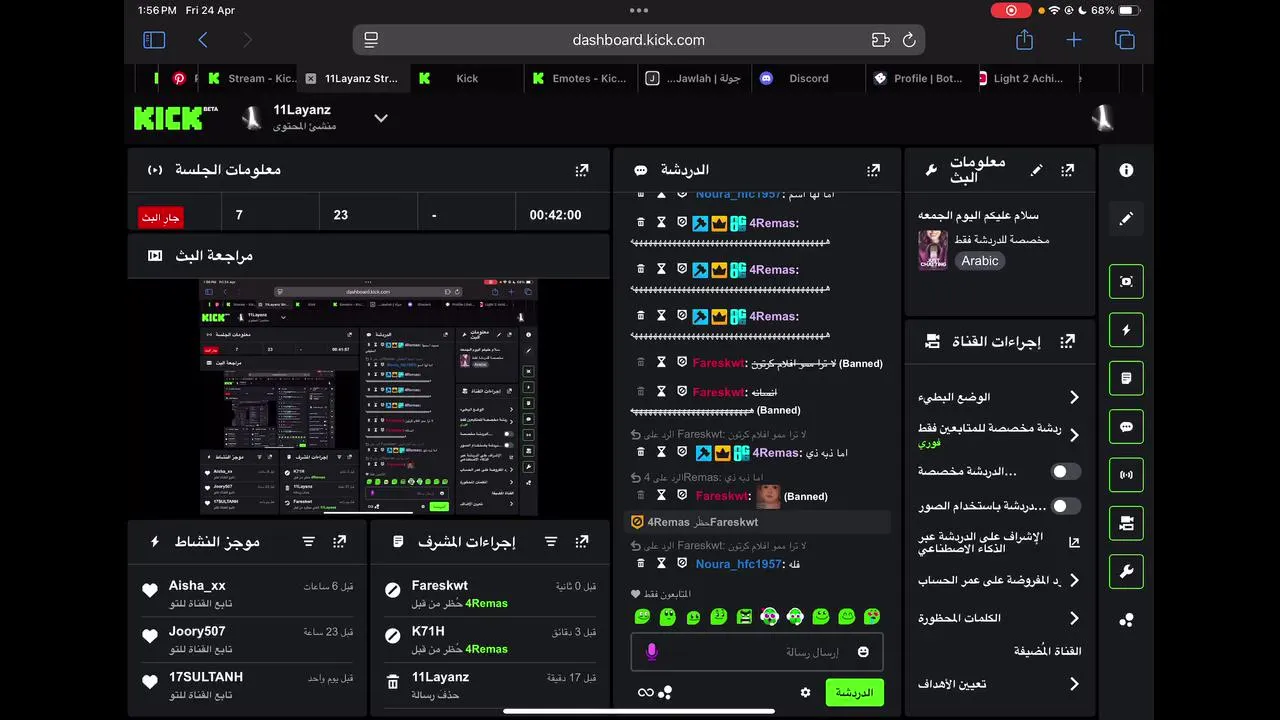Switch to the plain Kick tab
1280x720 pixels.
pyautogui.click(x=466, y=78)
